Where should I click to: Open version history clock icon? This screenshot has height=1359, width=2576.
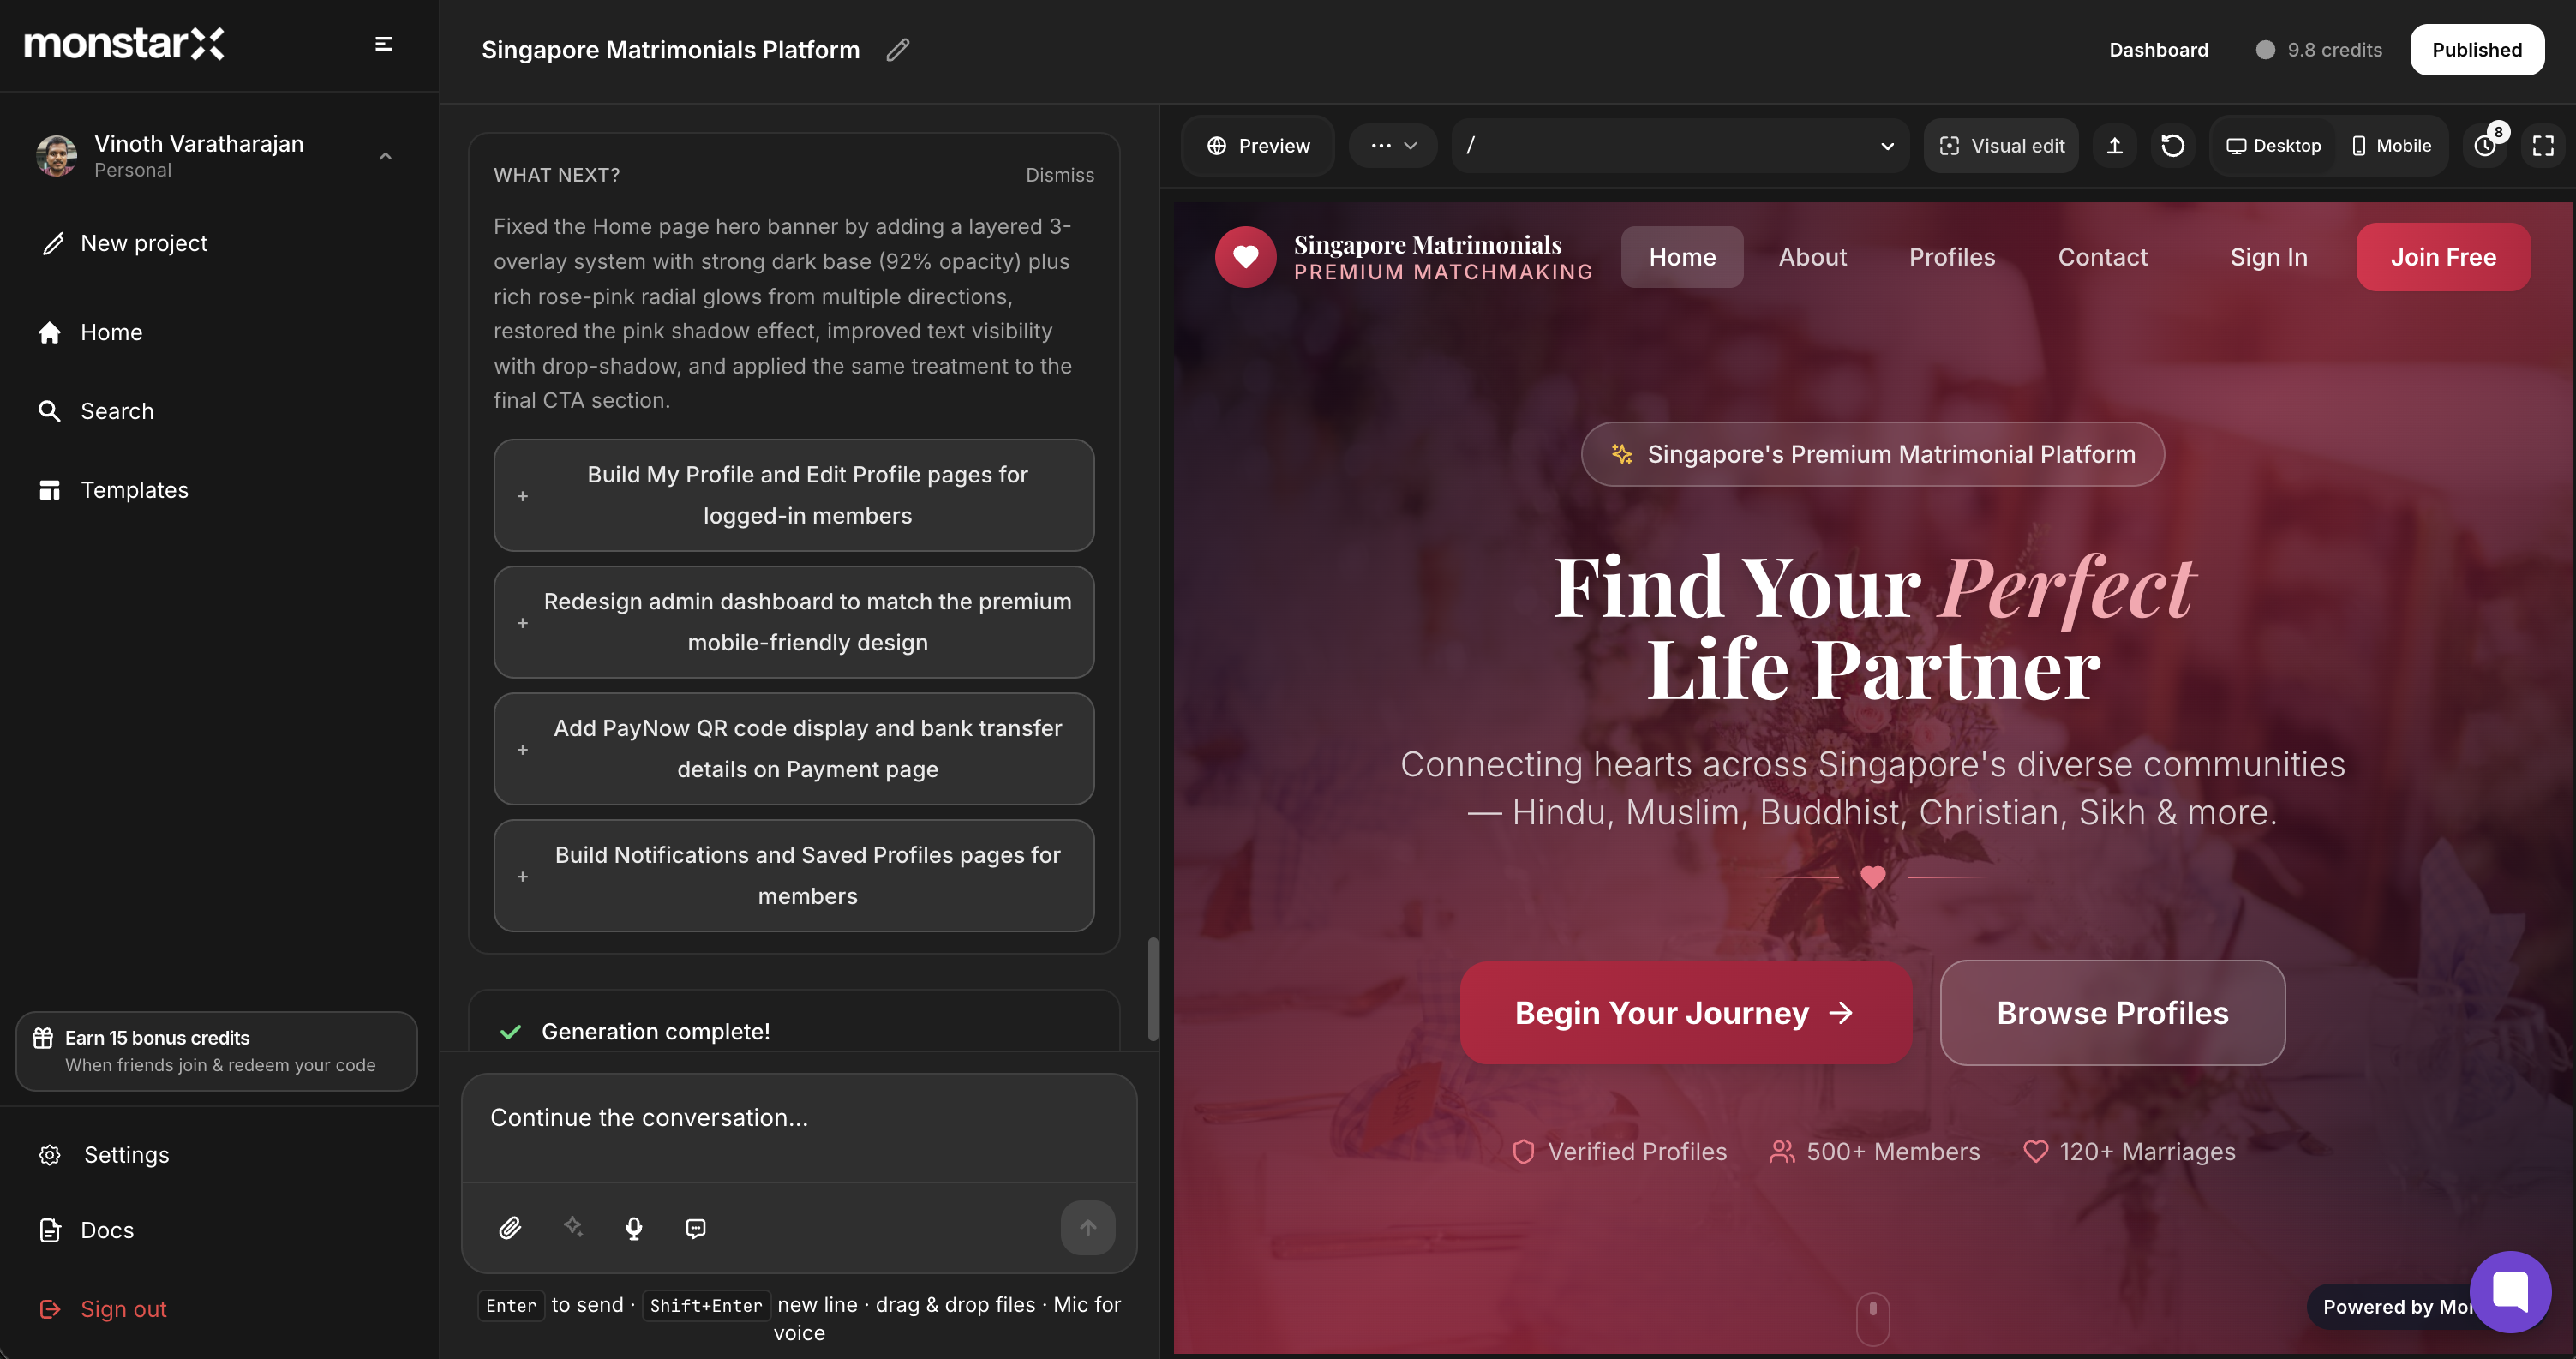(x=2484, y=146)
